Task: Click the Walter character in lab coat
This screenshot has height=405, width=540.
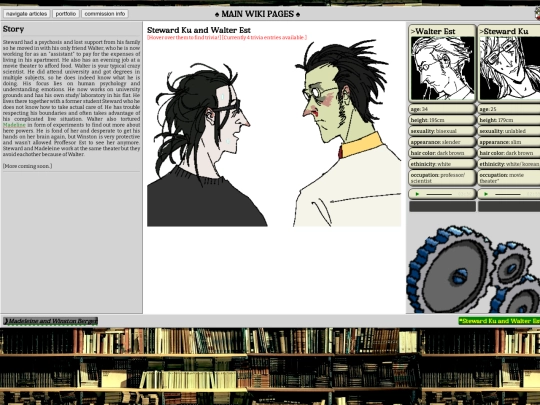Action: click(x=347, y=134)
